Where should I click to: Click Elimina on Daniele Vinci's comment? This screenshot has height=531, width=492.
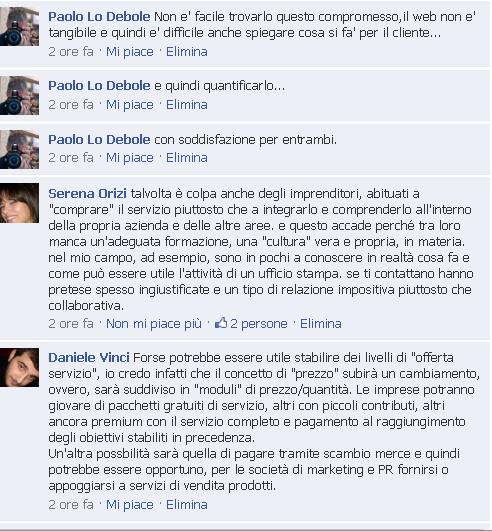point(187,505)
